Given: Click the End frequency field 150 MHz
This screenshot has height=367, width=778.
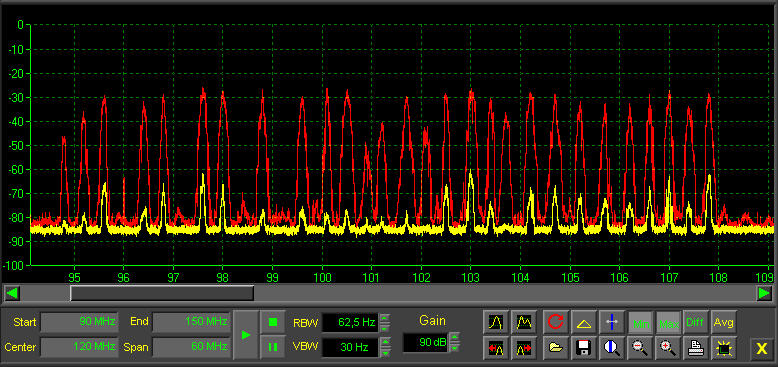Looking at the screenshot, I should (x=191, y=322).
